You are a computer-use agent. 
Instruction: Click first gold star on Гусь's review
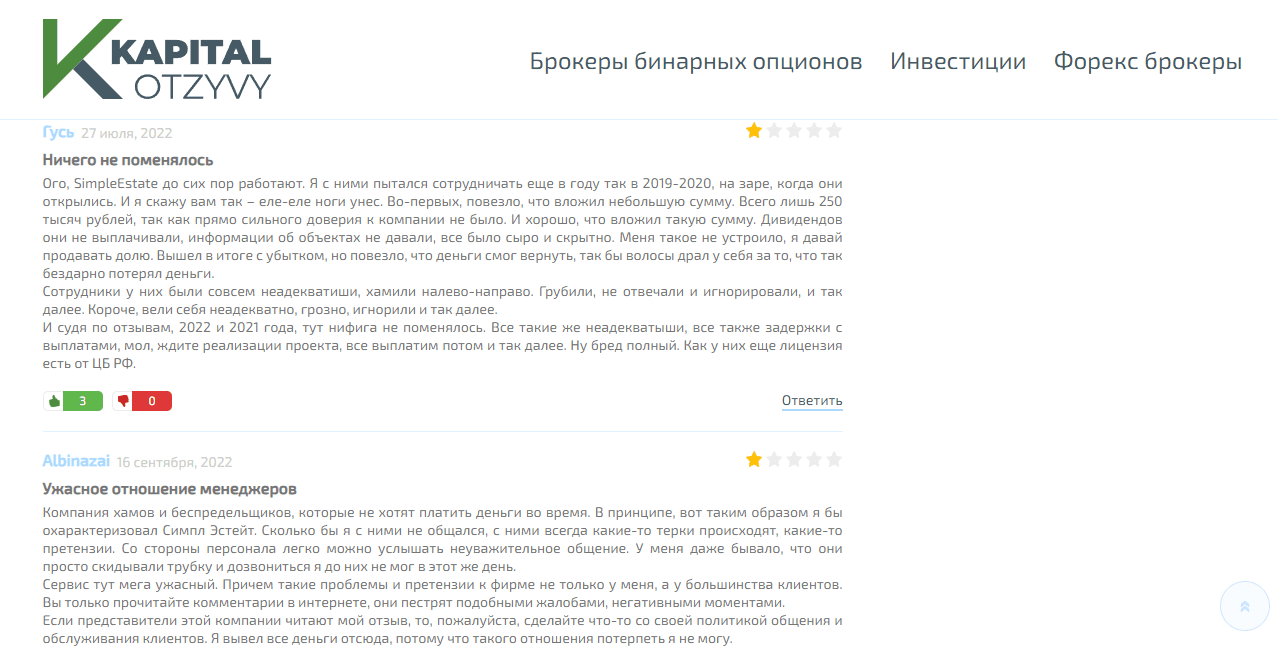pyautogui.click(x=754, y=130)
